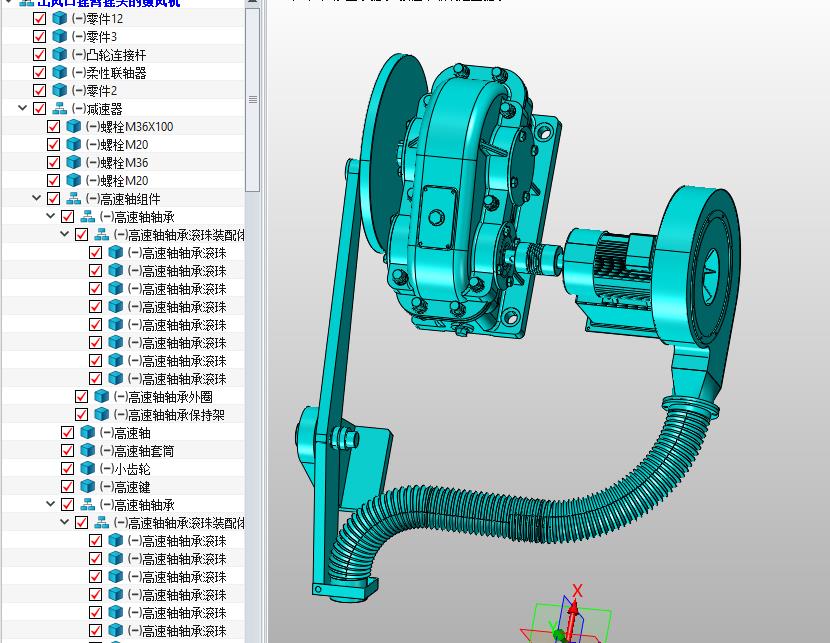
Task: Collapse 高速轴轴承 node directly below 高速键
Action: coord(50,504)
